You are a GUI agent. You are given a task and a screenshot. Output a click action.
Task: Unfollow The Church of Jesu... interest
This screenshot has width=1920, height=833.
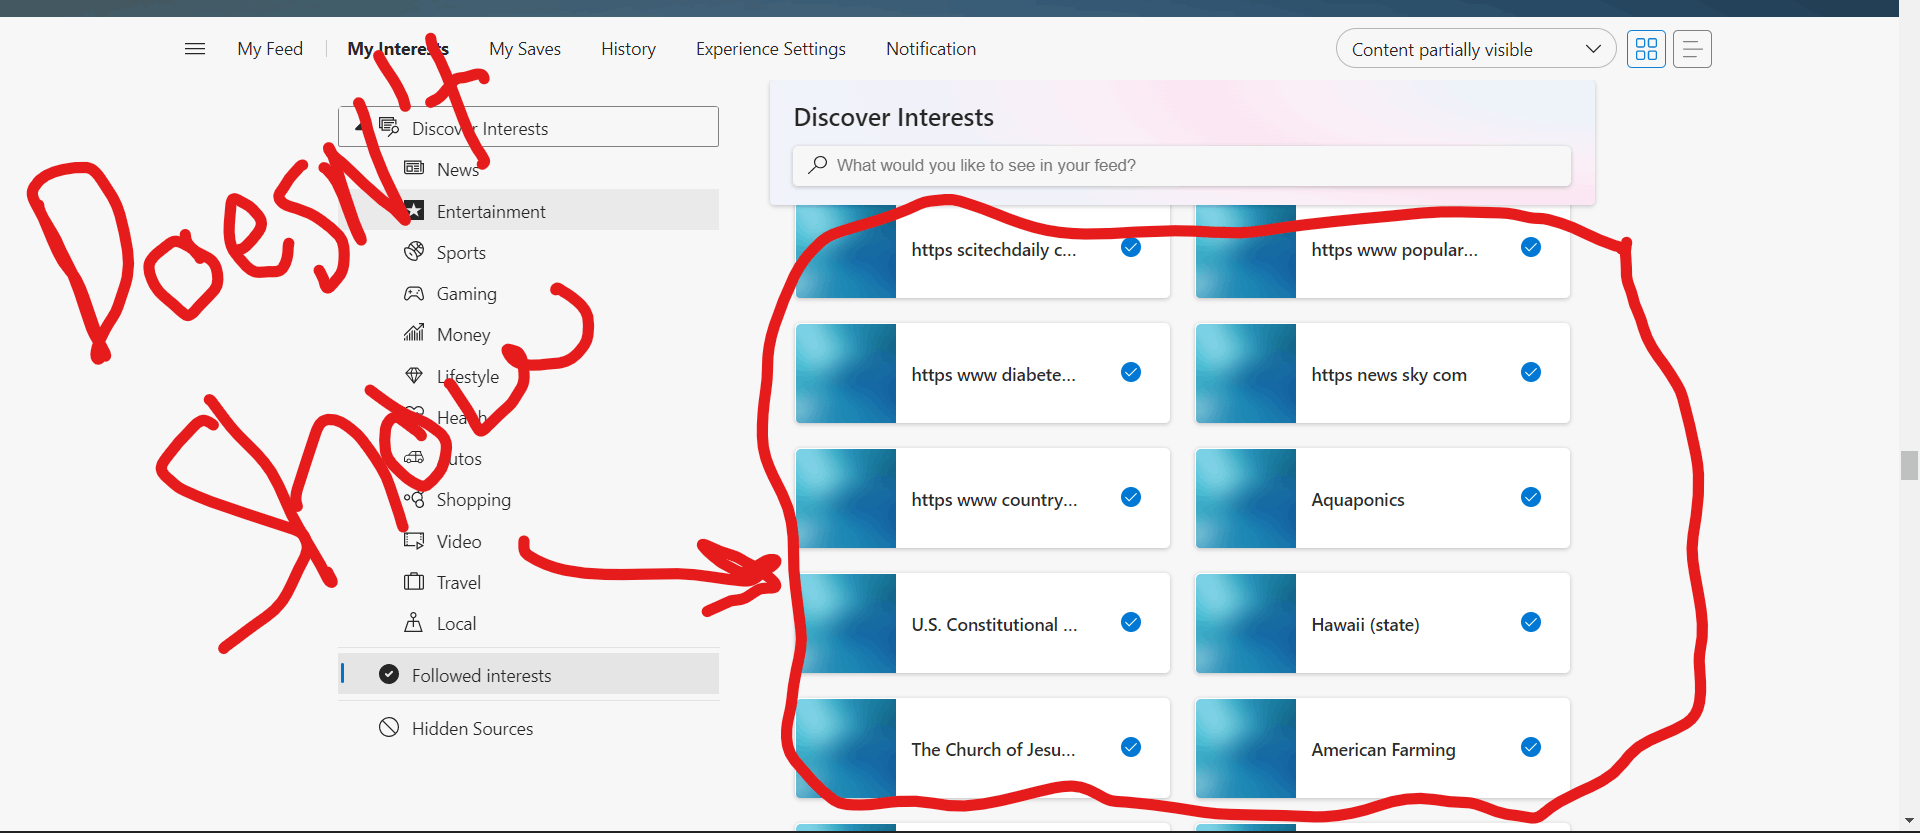(1131, 747)
